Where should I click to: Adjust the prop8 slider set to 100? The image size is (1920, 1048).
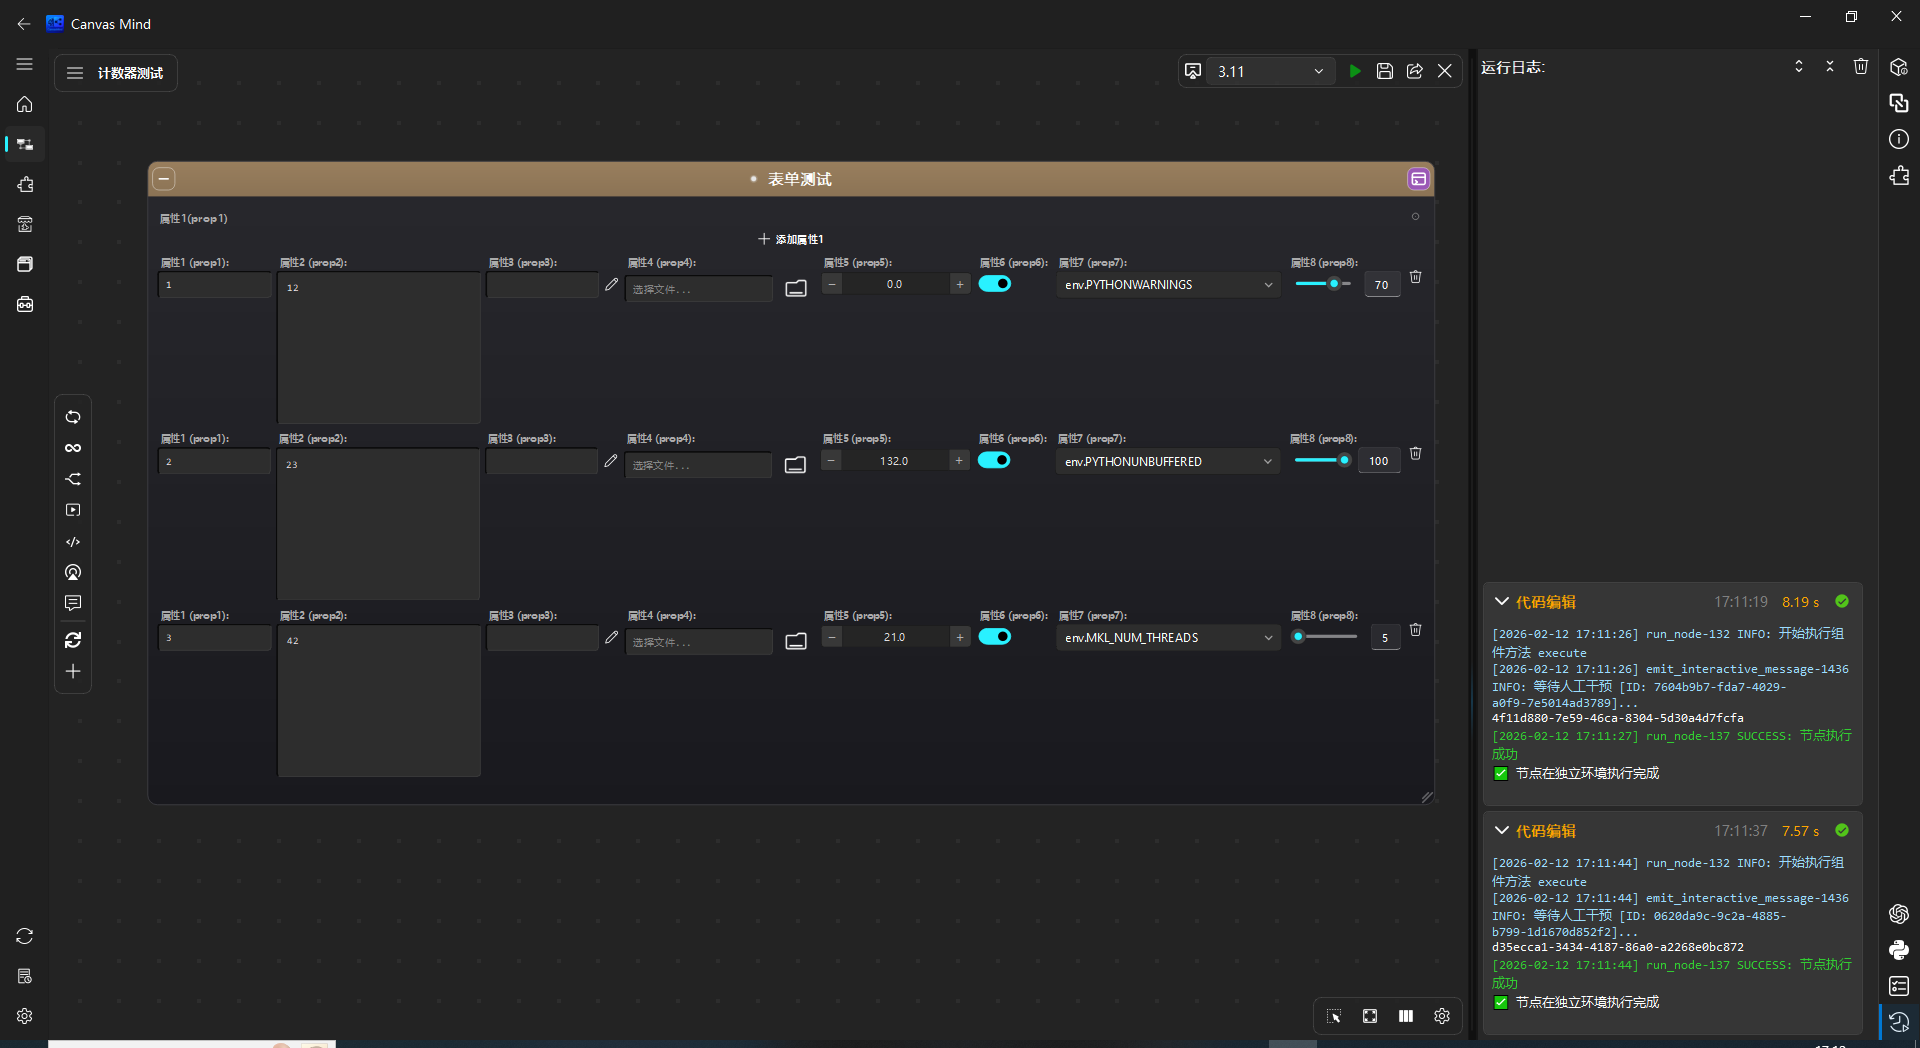pyautogui.click(x=1323, y=460)
